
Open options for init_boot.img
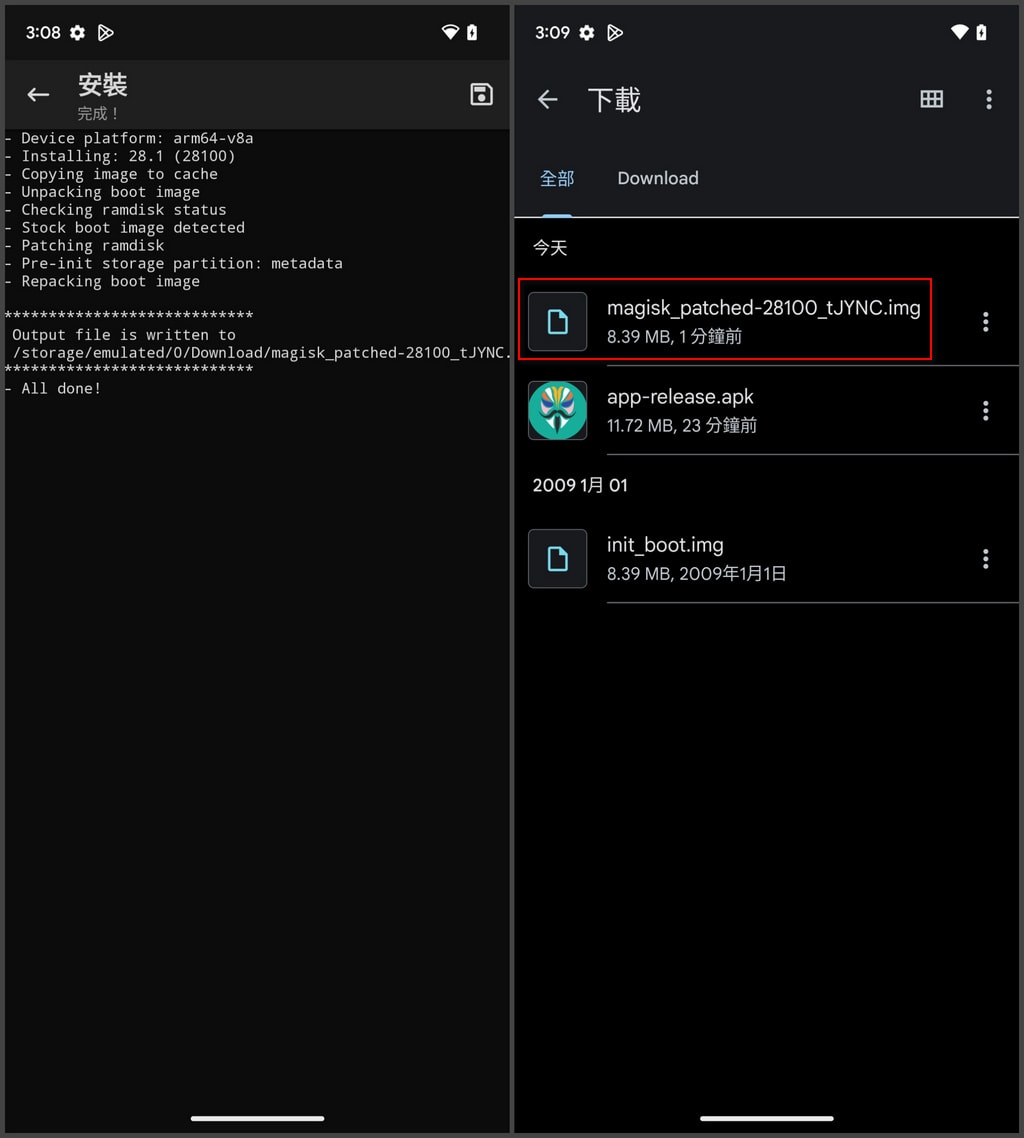pyautogui.click(x=985, y=559)
